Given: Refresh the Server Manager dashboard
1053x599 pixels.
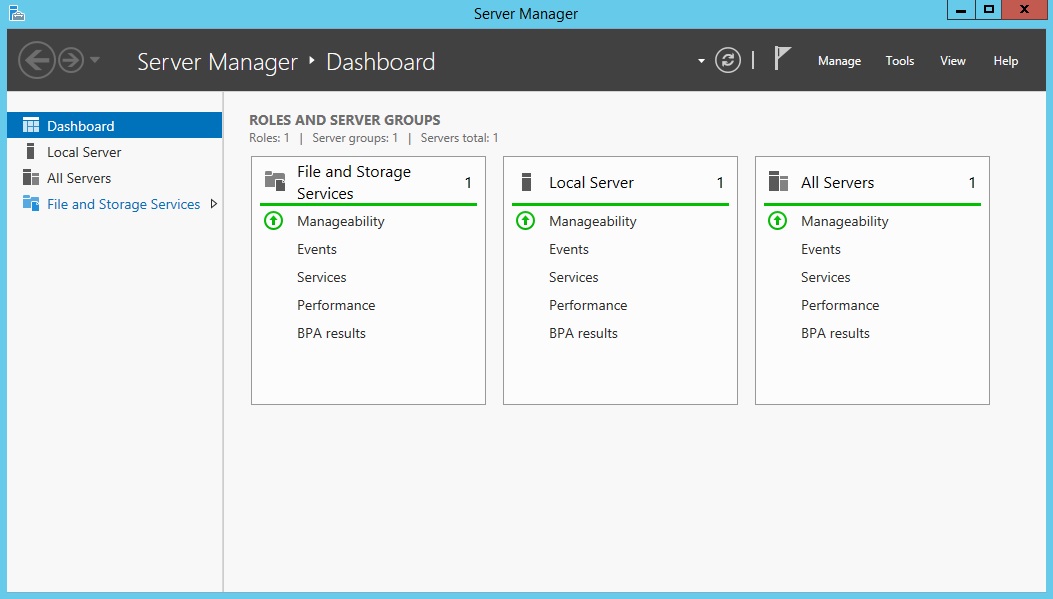Looking at the screenshot, I should click(x=728, y=61).
